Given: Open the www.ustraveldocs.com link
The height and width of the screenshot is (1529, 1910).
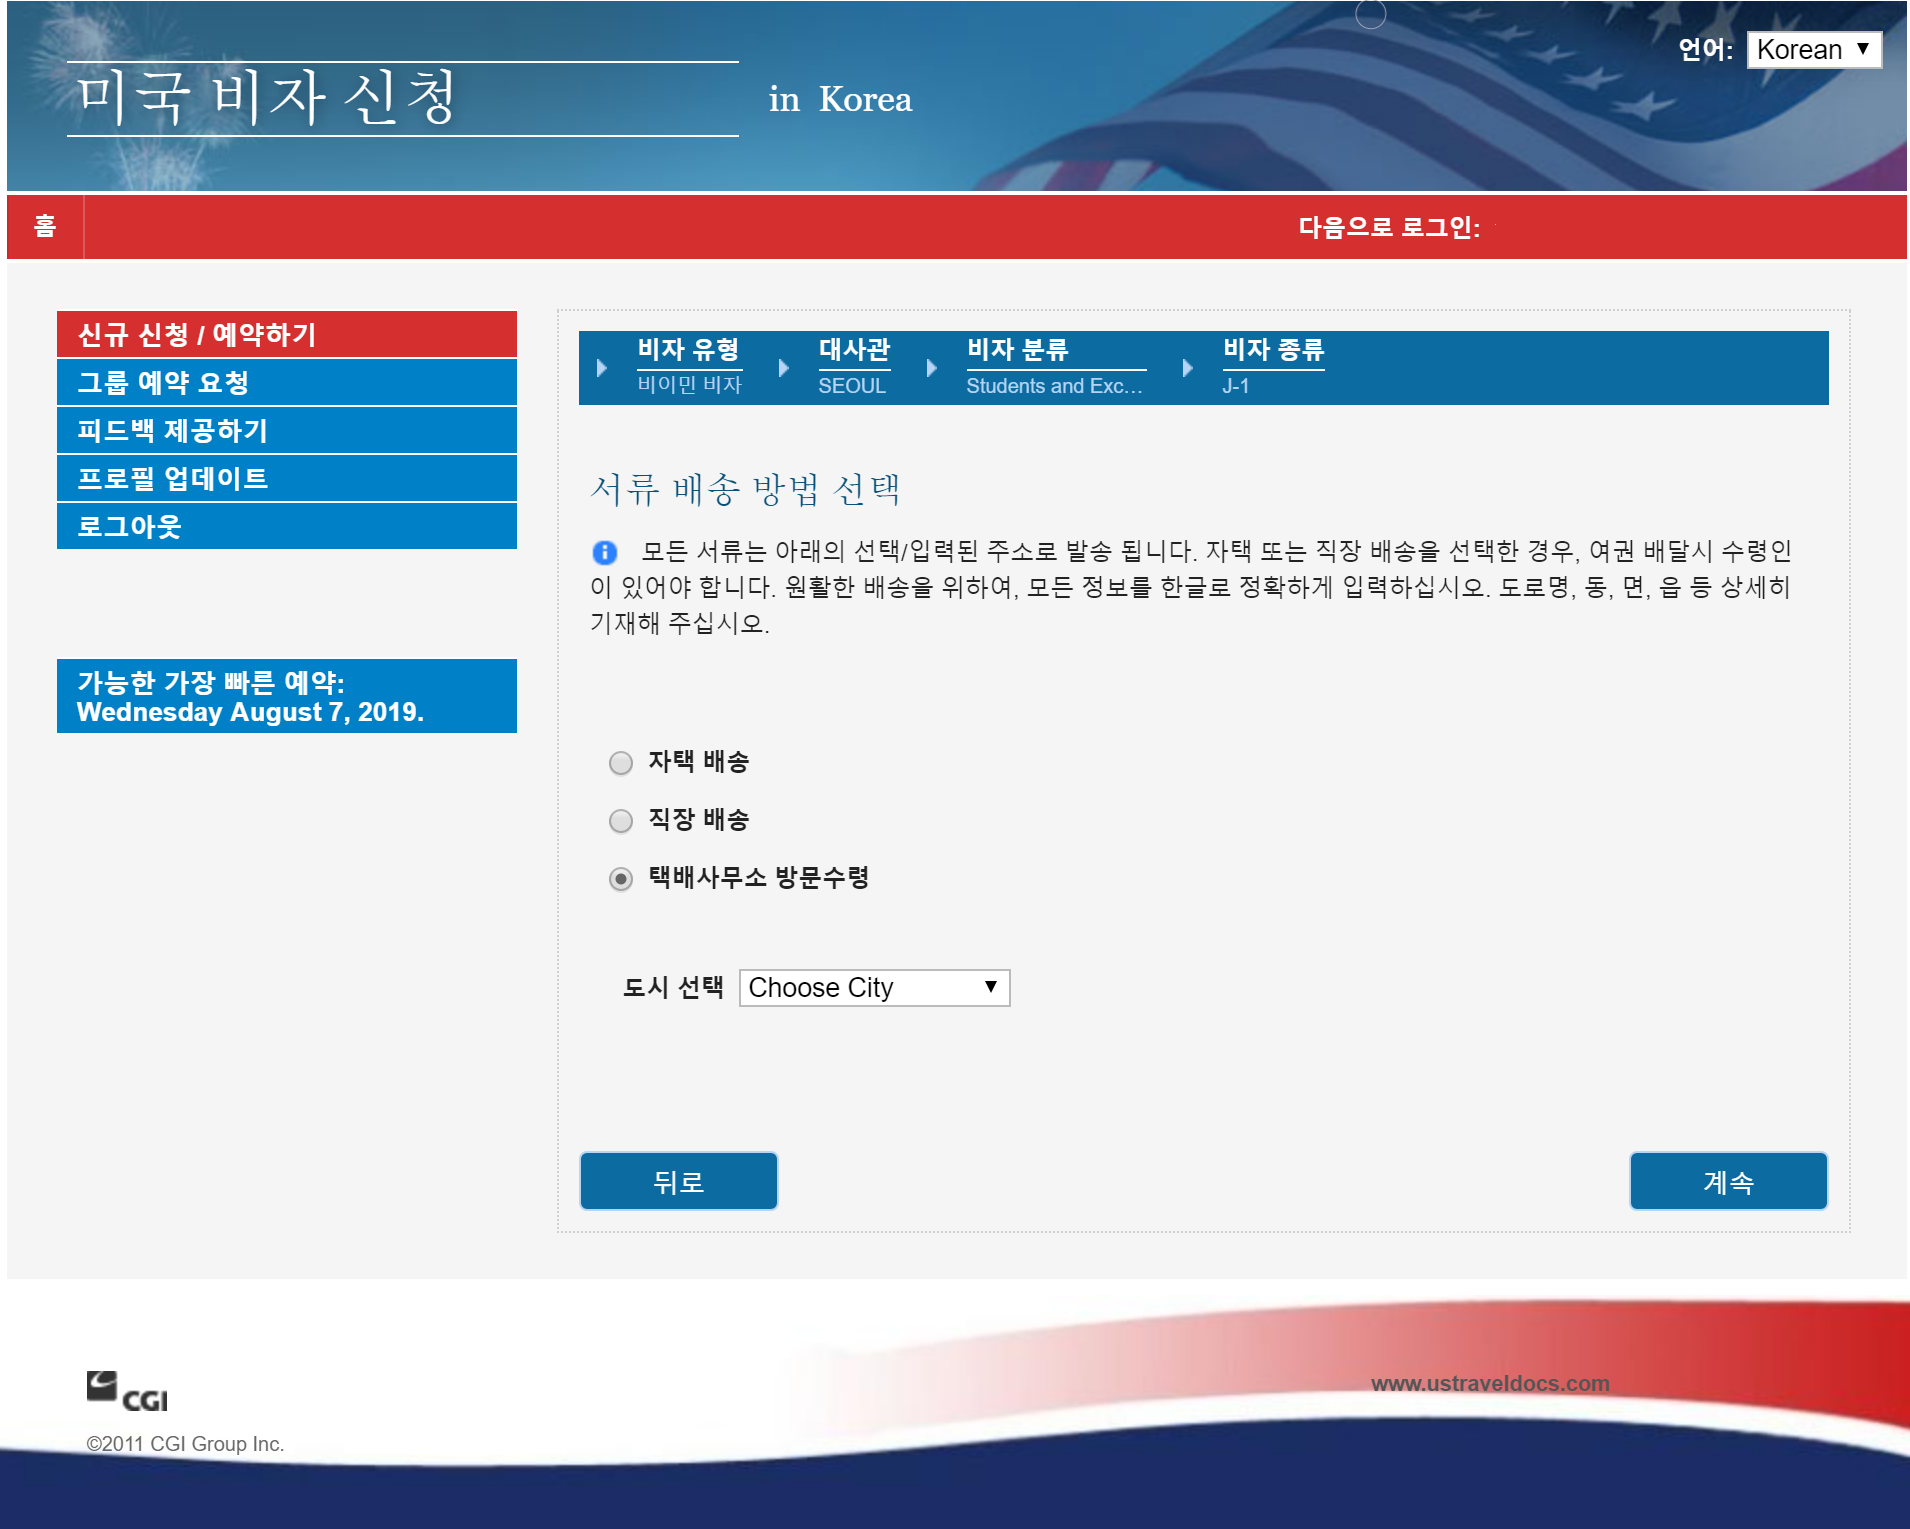Looking at the screenshot, I should [x=1490, y=1383].
